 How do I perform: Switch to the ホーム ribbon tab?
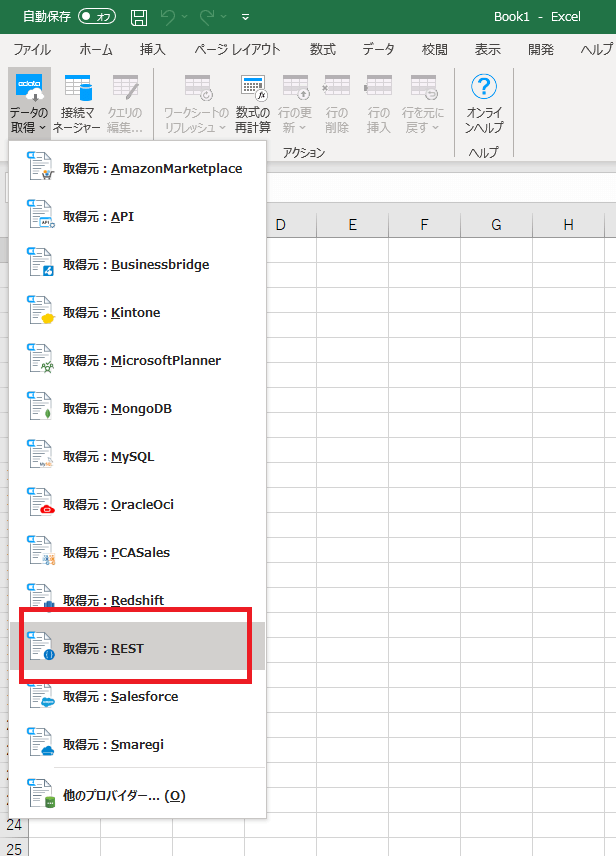(96, 50)
